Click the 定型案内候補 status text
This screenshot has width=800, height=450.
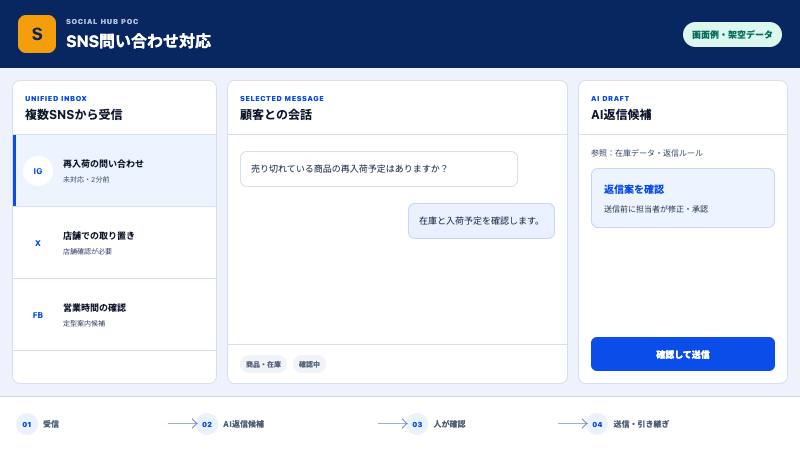(84, 323)
